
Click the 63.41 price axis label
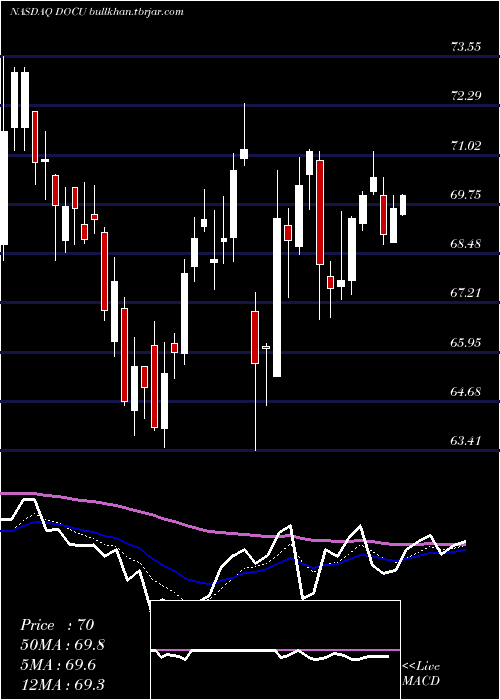coord(466,441)
